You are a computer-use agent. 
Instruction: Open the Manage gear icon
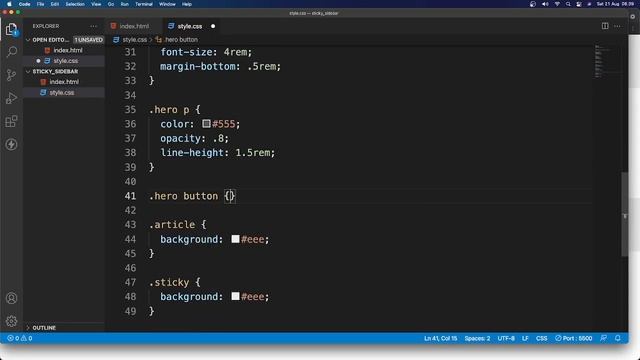click(11, 321)
